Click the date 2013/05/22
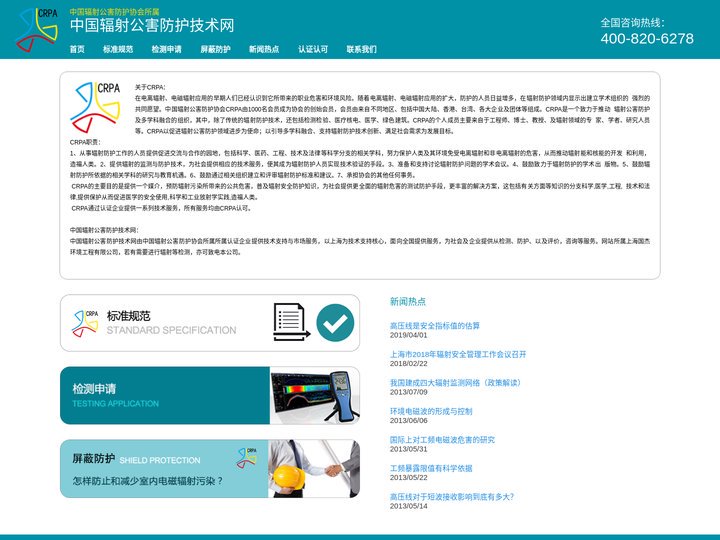Screen dimensions: 720x540 pyautogui.click(x=409, y=478)
